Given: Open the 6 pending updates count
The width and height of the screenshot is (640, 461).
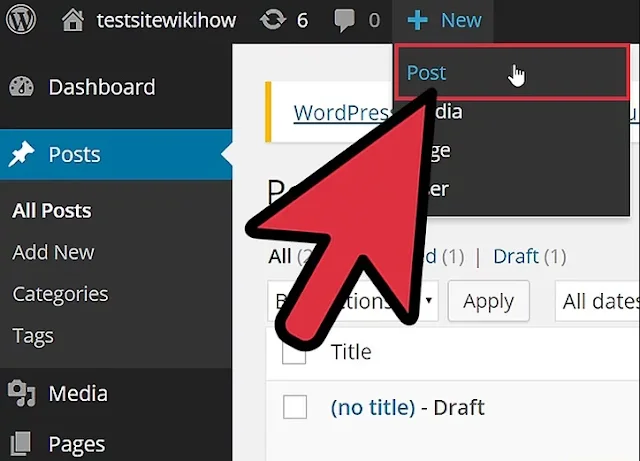Looking at the screenshot, I should point(302,20).
